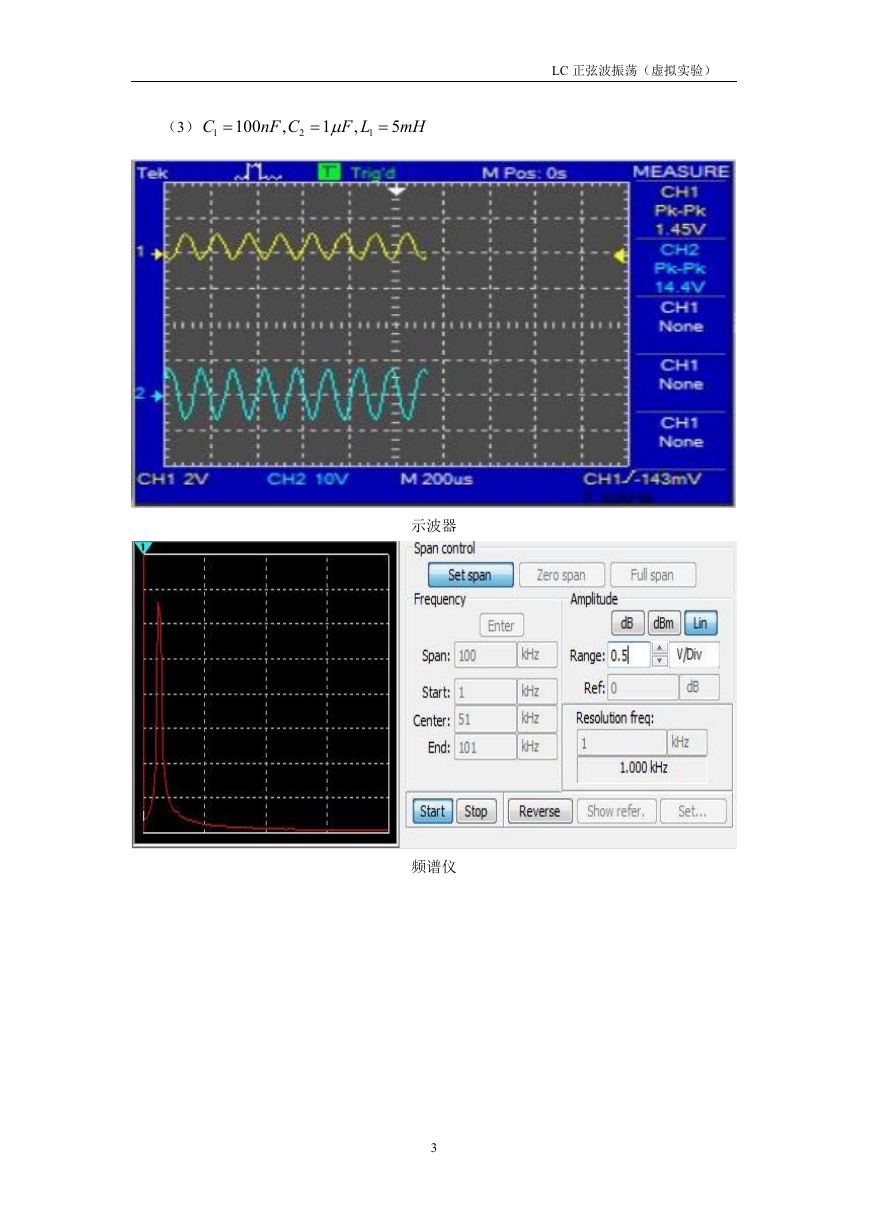
Task: Select the dB amplitude mode
Action: pyautogui.click(x=627, y=623)
